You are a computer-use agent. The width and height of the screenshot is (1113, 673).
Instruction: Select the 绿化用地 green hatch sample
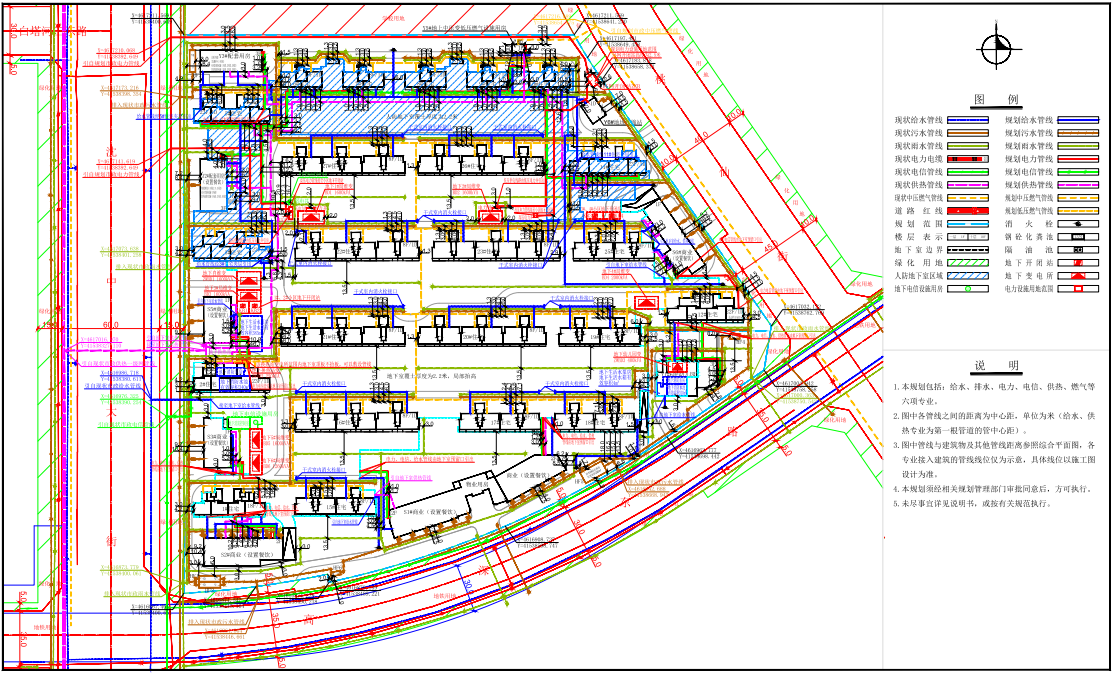pos(968,262)
